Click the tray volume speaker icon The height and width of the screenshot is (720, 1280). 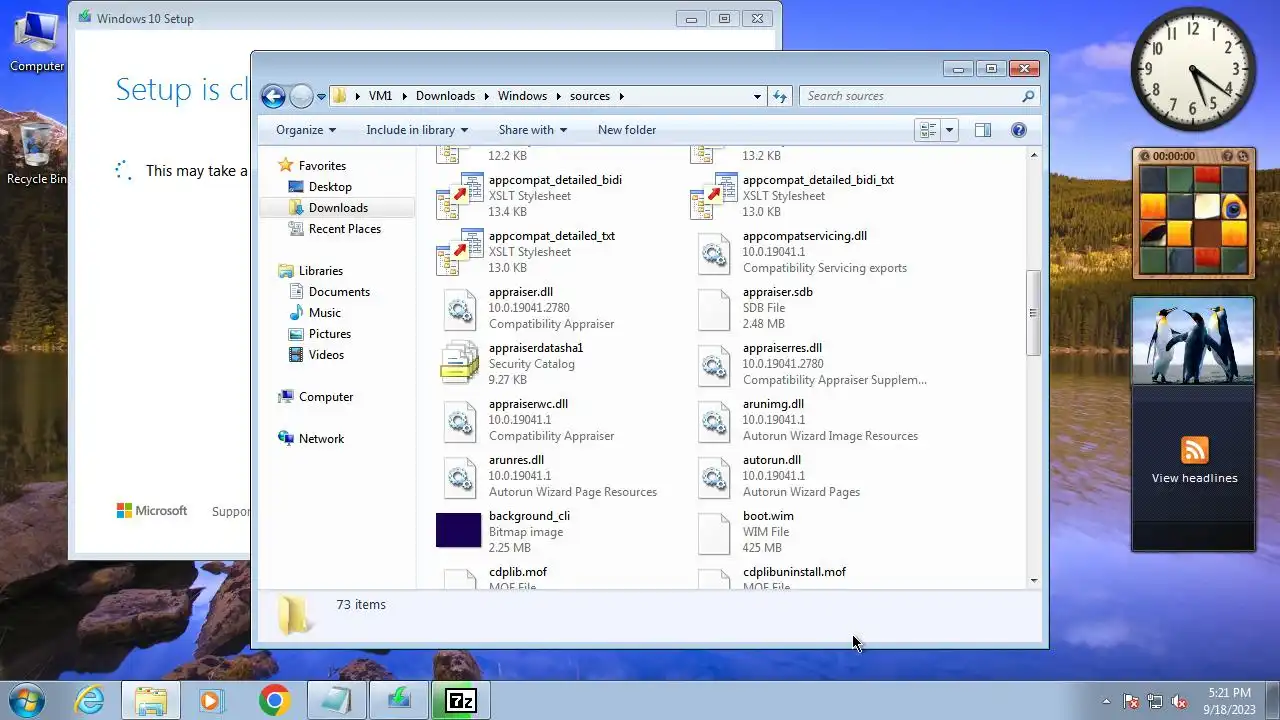tap(1179, 702)
